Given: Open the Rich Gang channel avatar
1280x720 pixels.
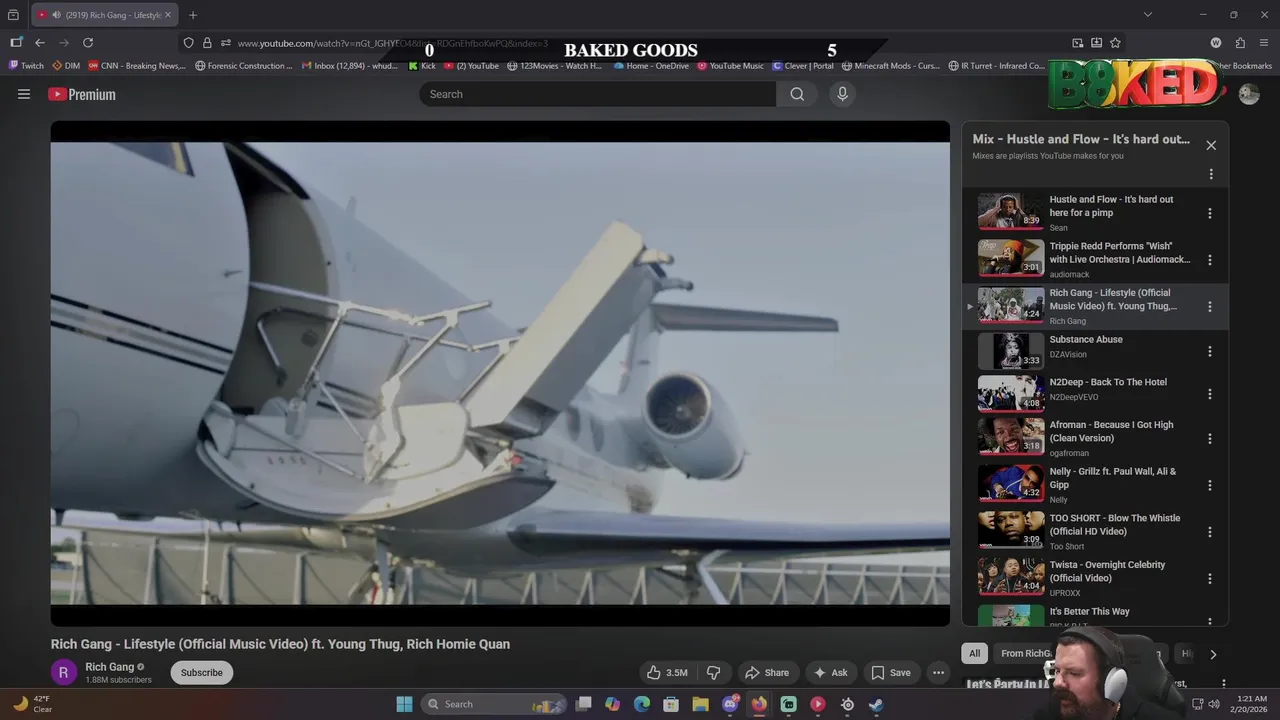Looking at the screenshot, I should [63, 673].
